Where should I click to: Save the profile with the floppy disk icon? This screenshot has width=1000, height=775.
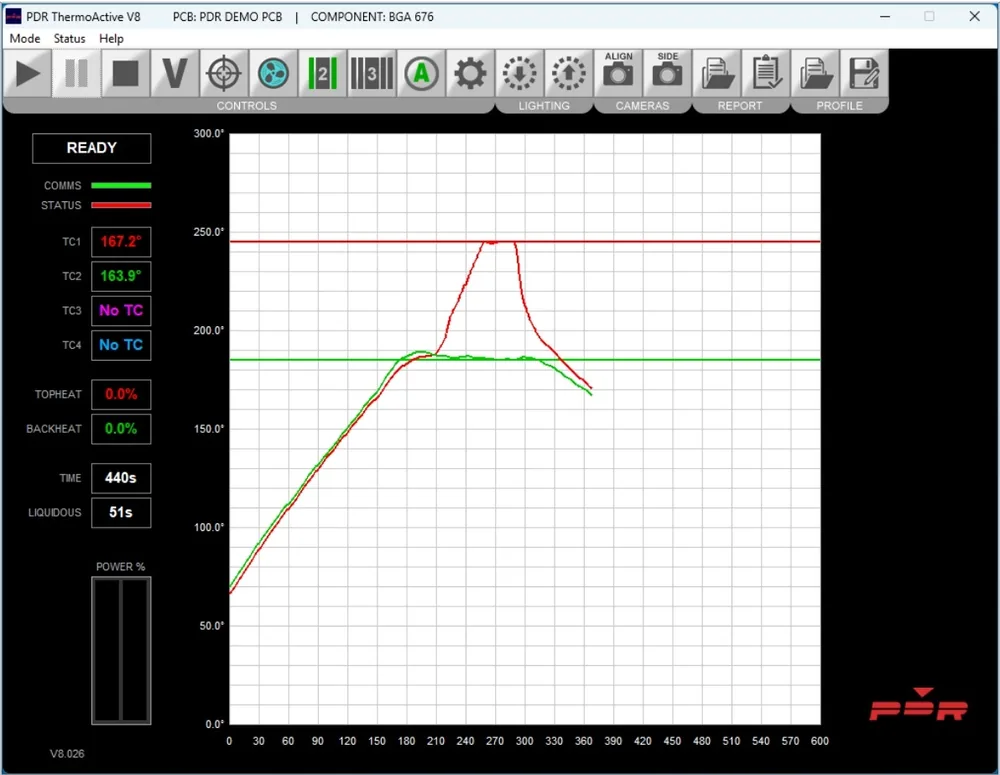[x=864, y=73]
